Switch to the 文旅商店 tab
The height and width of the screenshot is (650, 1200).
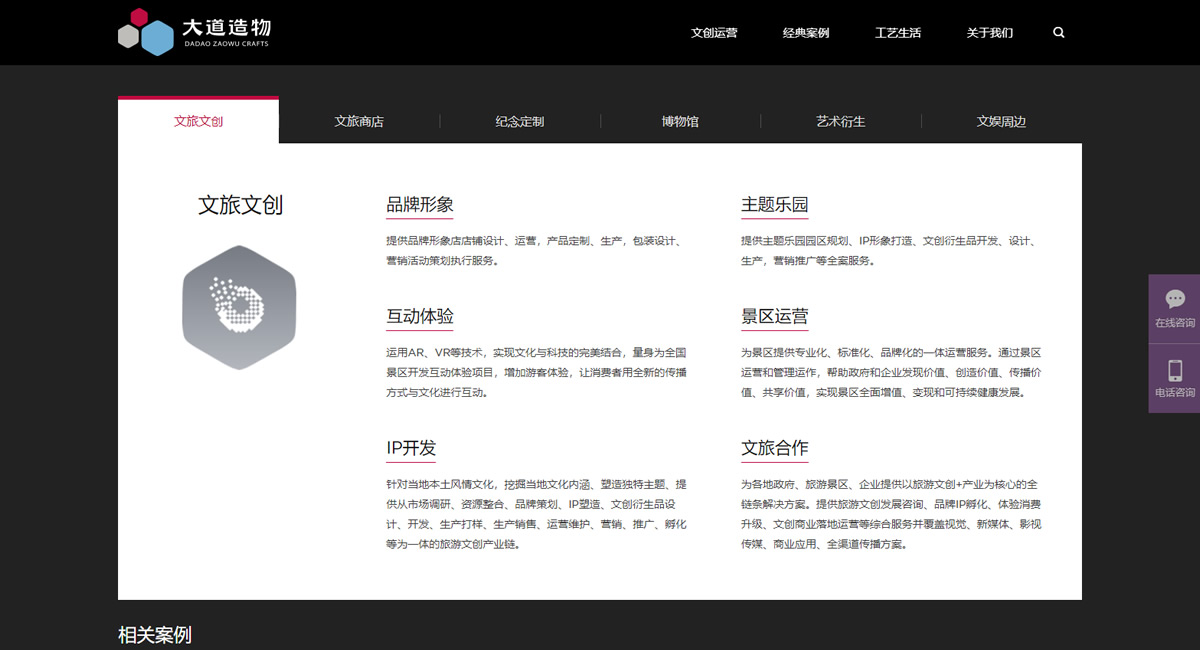[359, 122]
